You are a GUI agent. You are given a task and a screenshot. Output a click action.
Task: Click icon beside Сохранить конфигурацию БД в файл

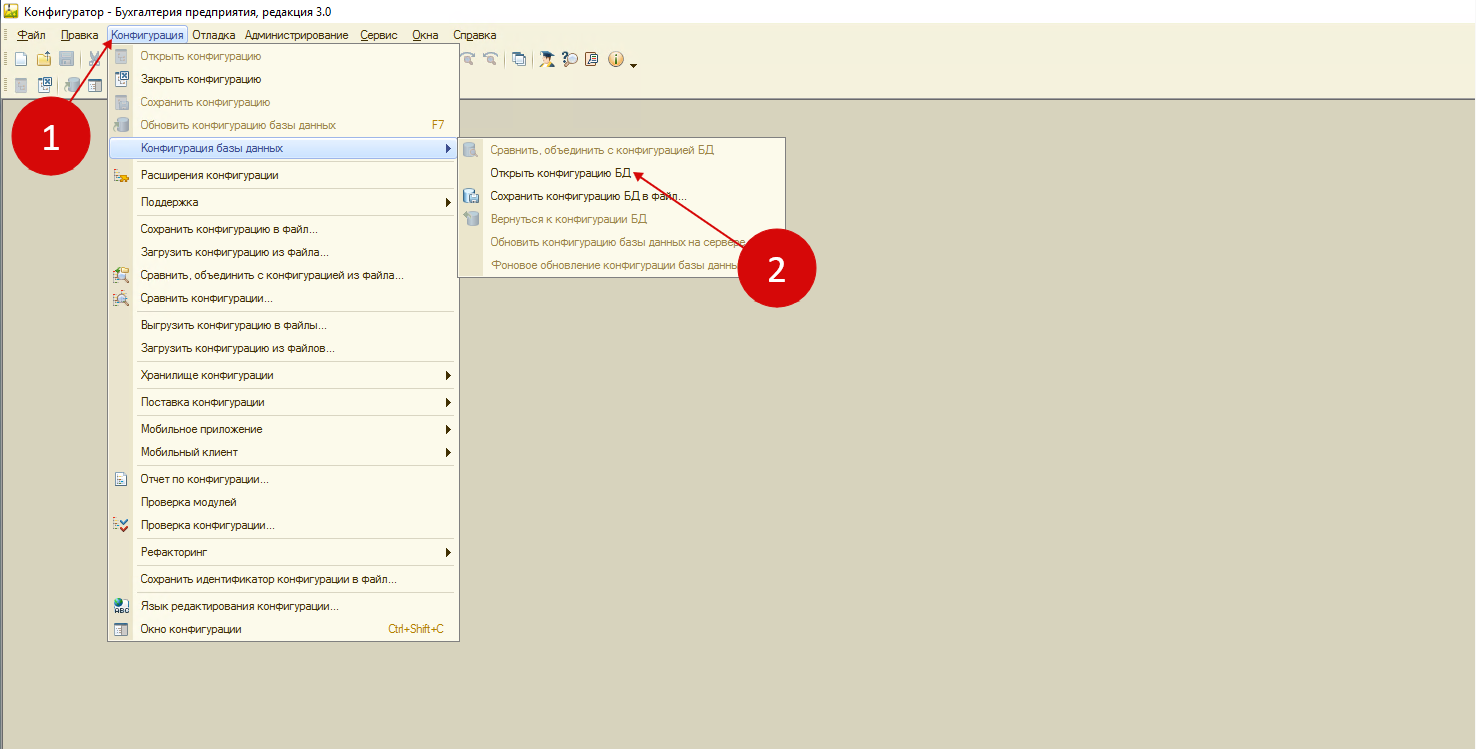click(471, 196)
